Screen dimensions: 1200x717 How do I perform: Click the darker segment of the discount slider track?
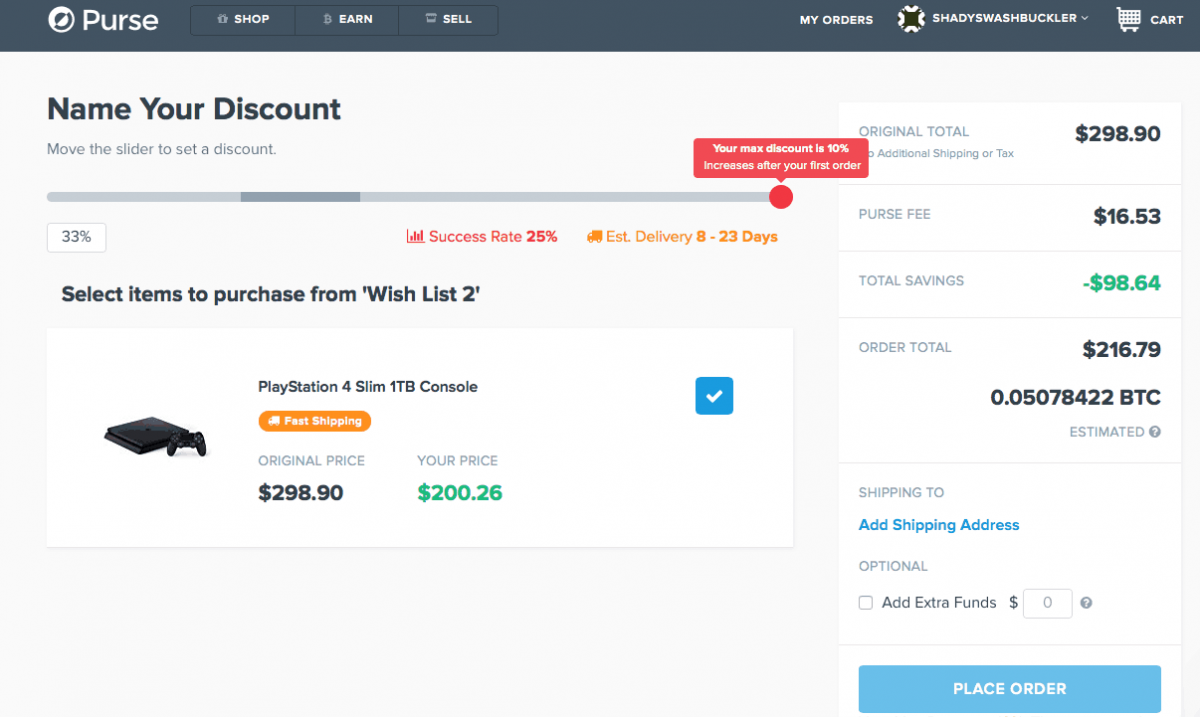coord(300,197)
